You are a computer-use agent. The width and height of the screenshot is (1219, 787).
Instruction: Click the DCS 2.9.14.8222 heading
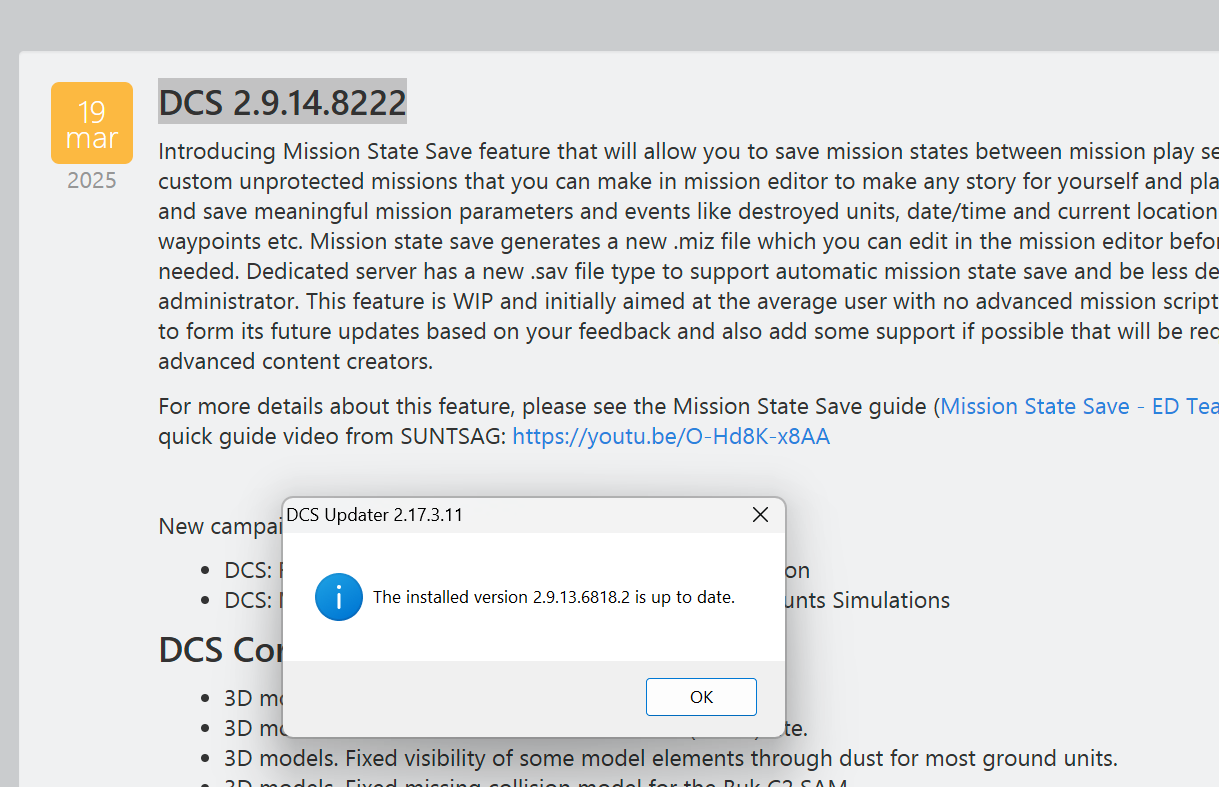pyautogui.click(x=282, y=102)
